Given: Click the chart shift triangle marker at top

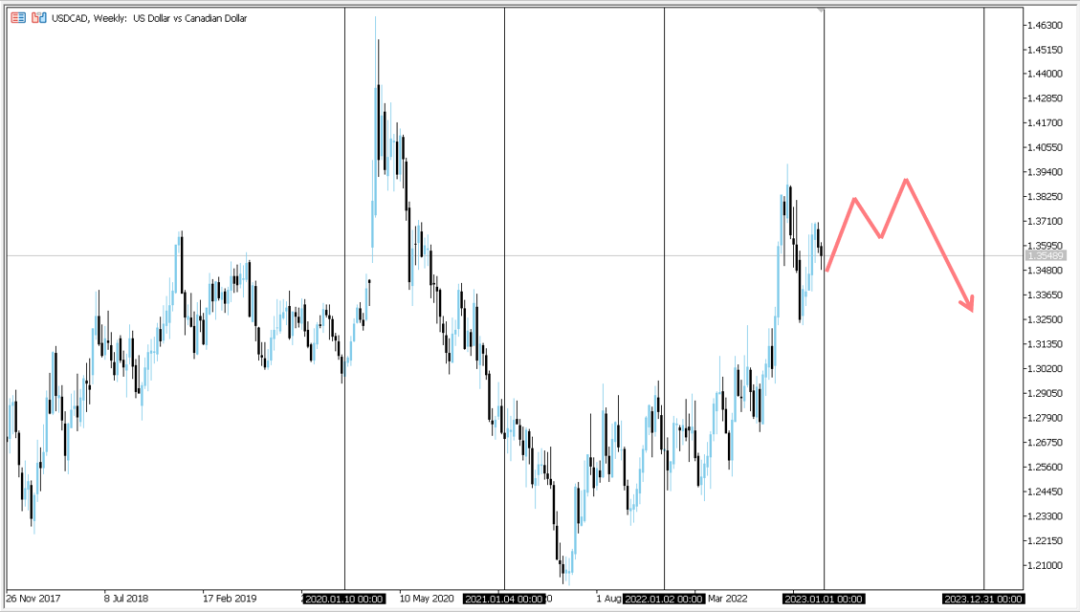Looking at the screenshot, I should click(x=820, y=10).
